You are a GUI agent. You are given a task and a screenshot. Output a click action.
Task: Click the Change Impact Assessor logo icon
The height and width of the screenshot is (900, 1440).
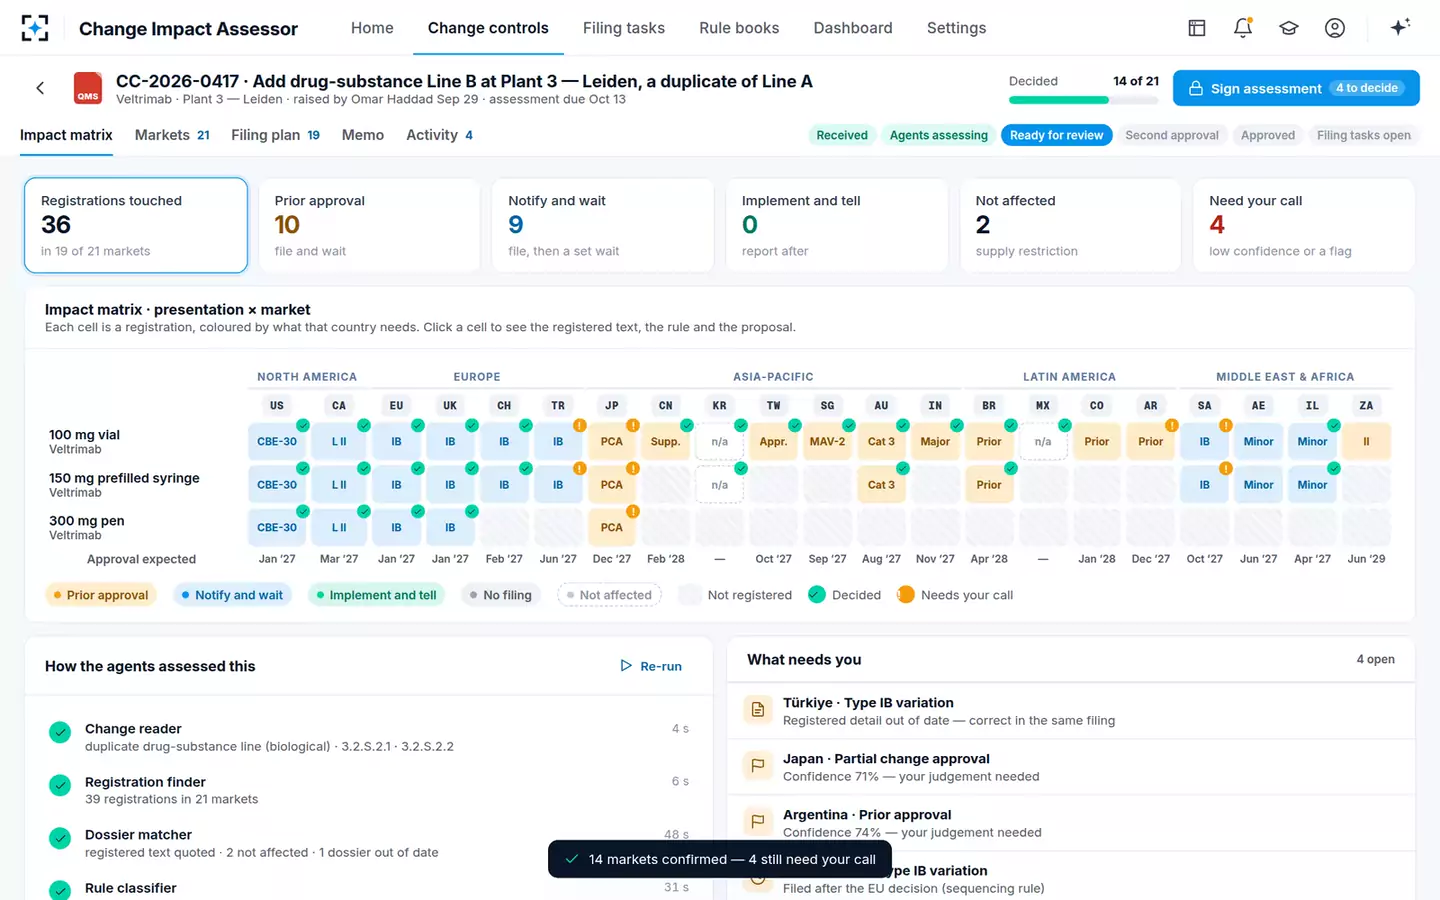coord(35,28)
